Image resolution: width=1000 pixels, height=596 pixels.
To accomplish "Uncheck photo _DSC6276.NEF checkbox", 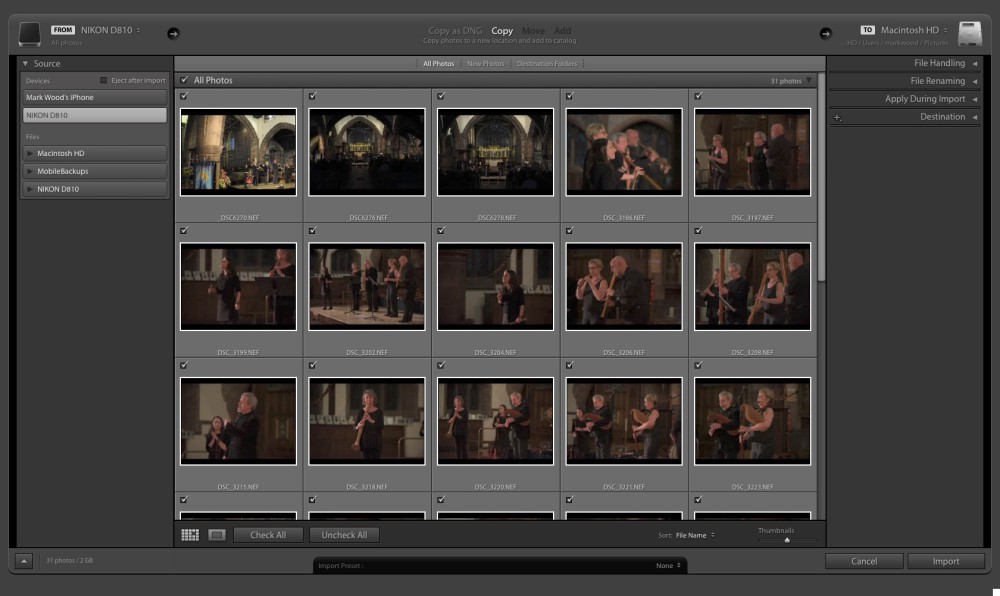I will coord(312,96).
